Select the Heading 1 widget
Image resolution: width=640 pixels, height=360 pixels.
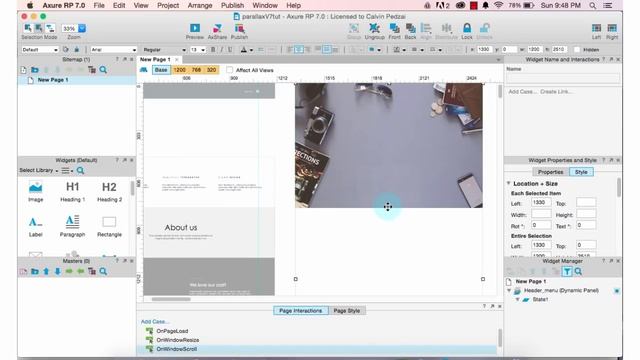72,192
